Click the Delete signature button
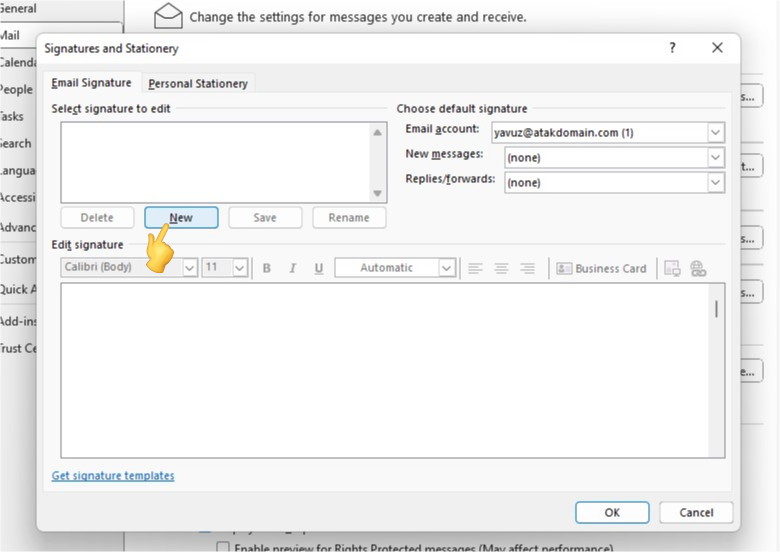 click(97, 218)
